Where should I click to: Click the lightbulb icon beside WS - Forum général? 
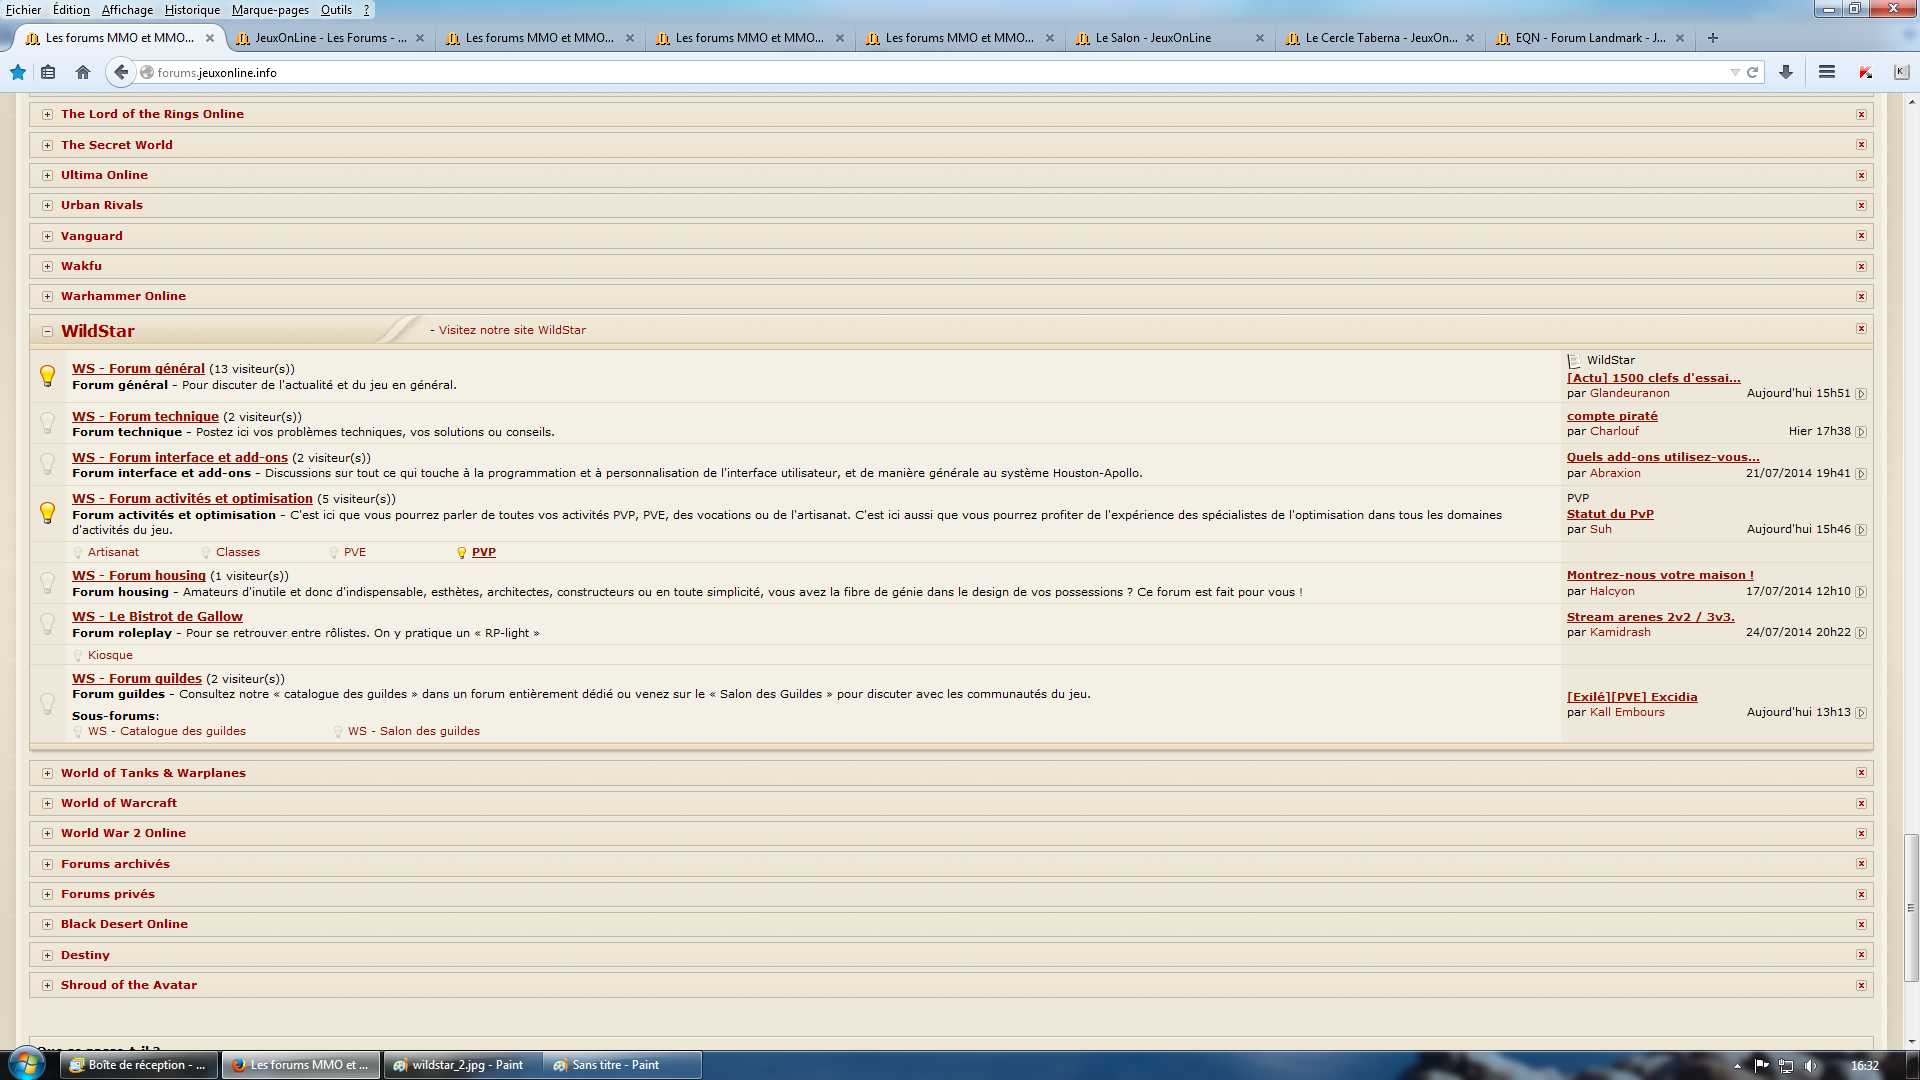coord(47,376)
